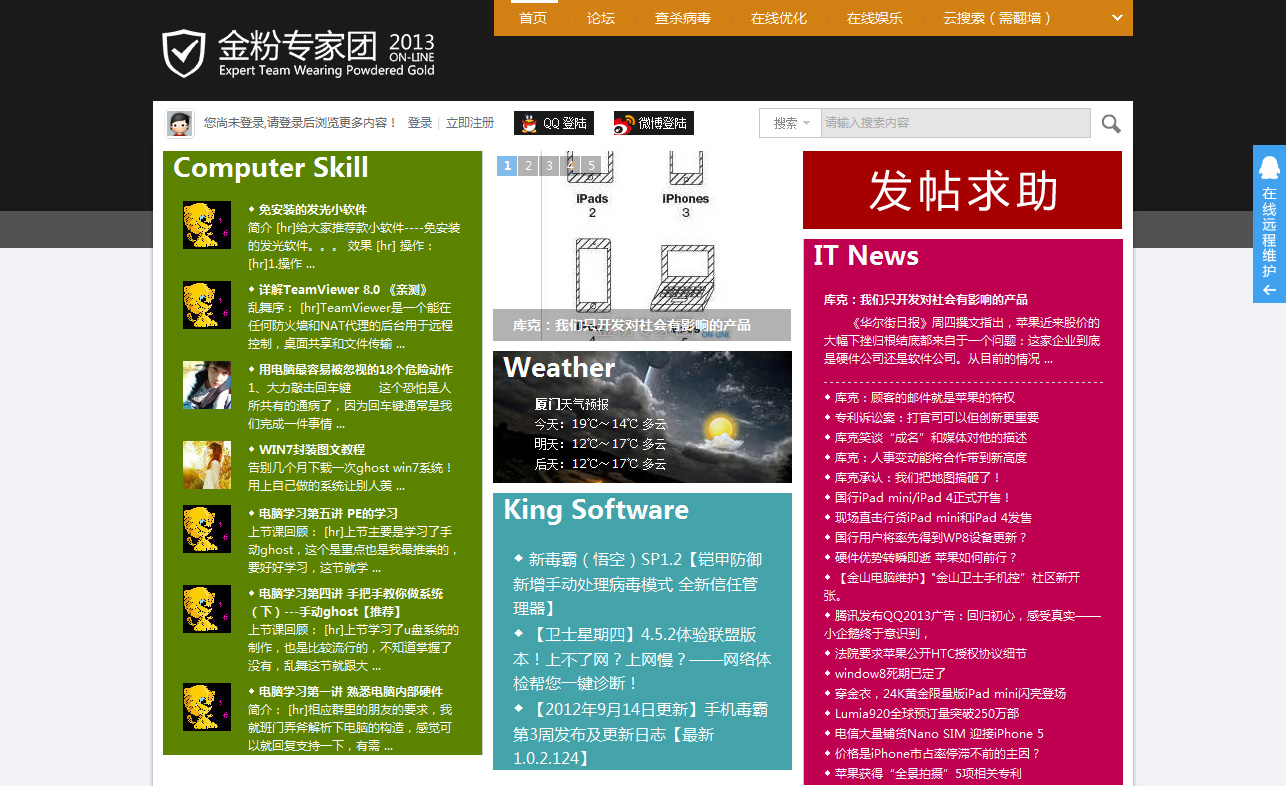Click the 立即注册 link
This screenshot has width=1286, height=786.
coord(470,123)
